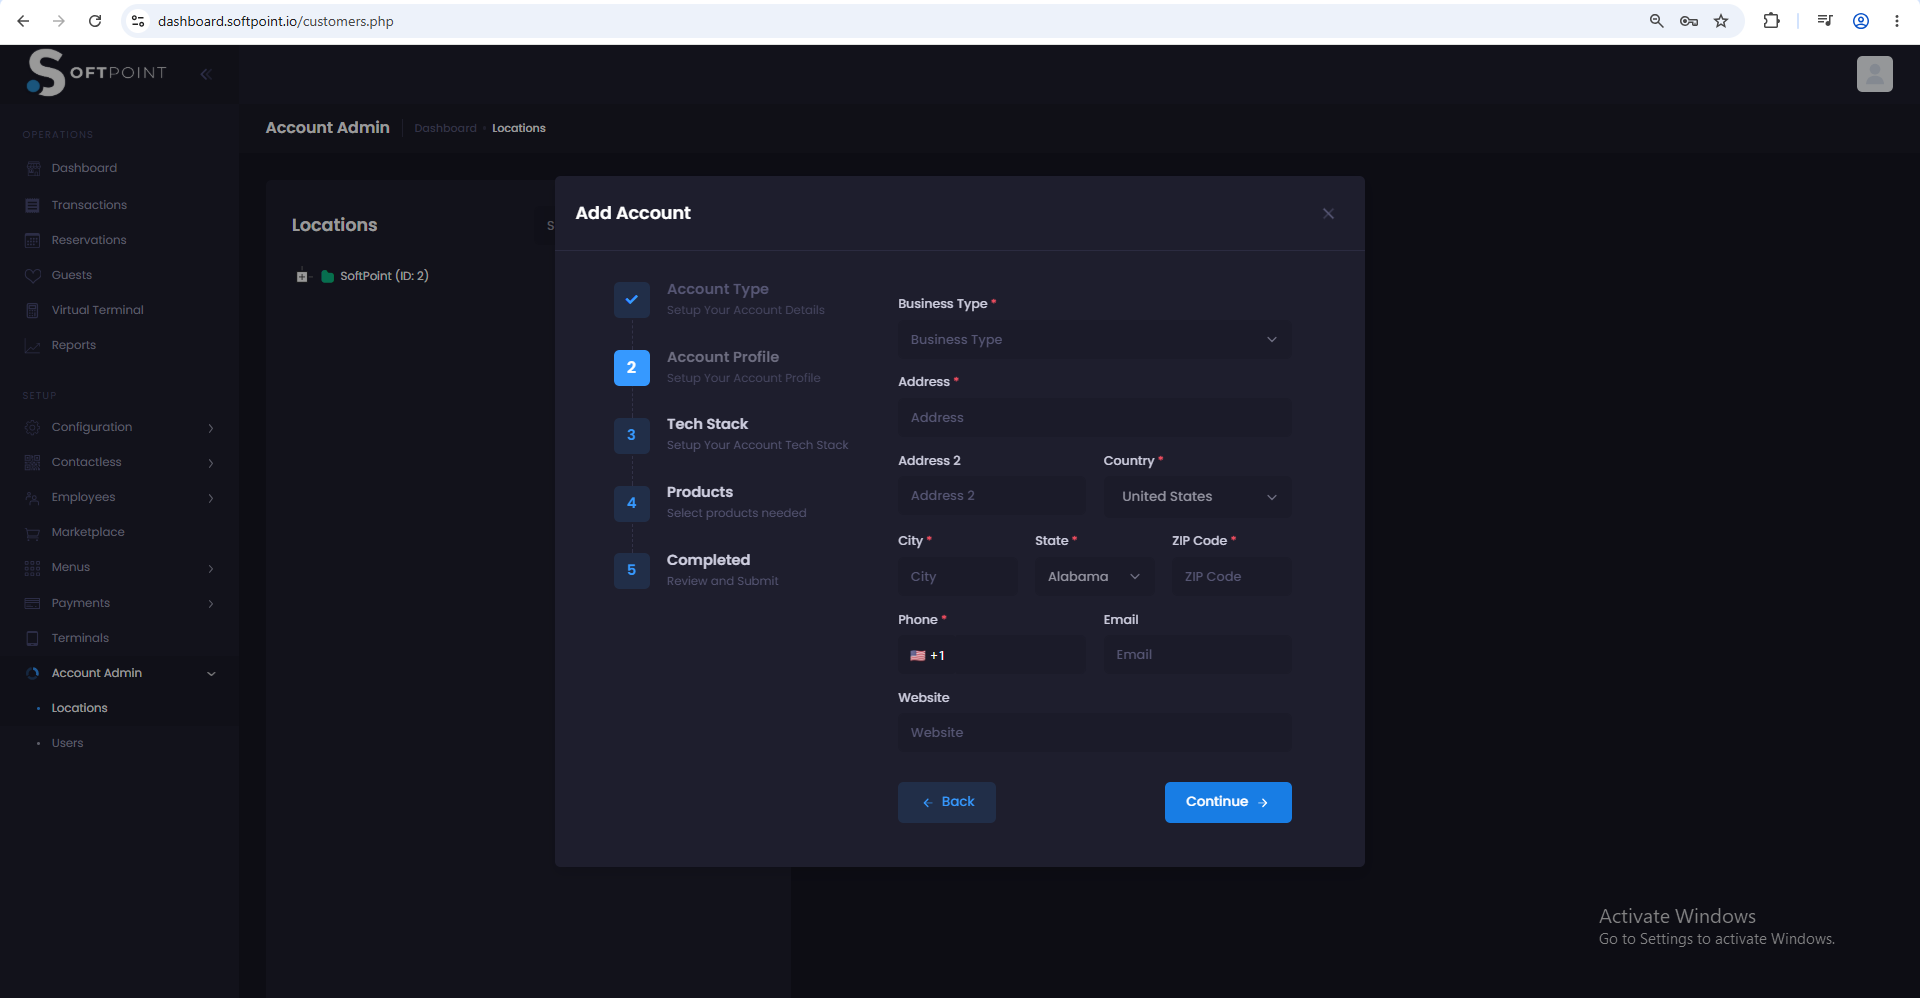This screenshot has width=1920, height=998.
Task: Click the Configuration gear icon
Action: (x=33, y=427)
